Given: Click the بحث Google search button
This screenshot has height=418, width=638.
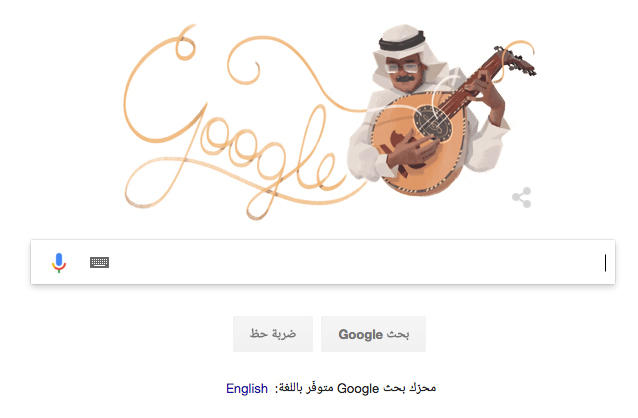Looking at the screenshot, I should 374,334.
